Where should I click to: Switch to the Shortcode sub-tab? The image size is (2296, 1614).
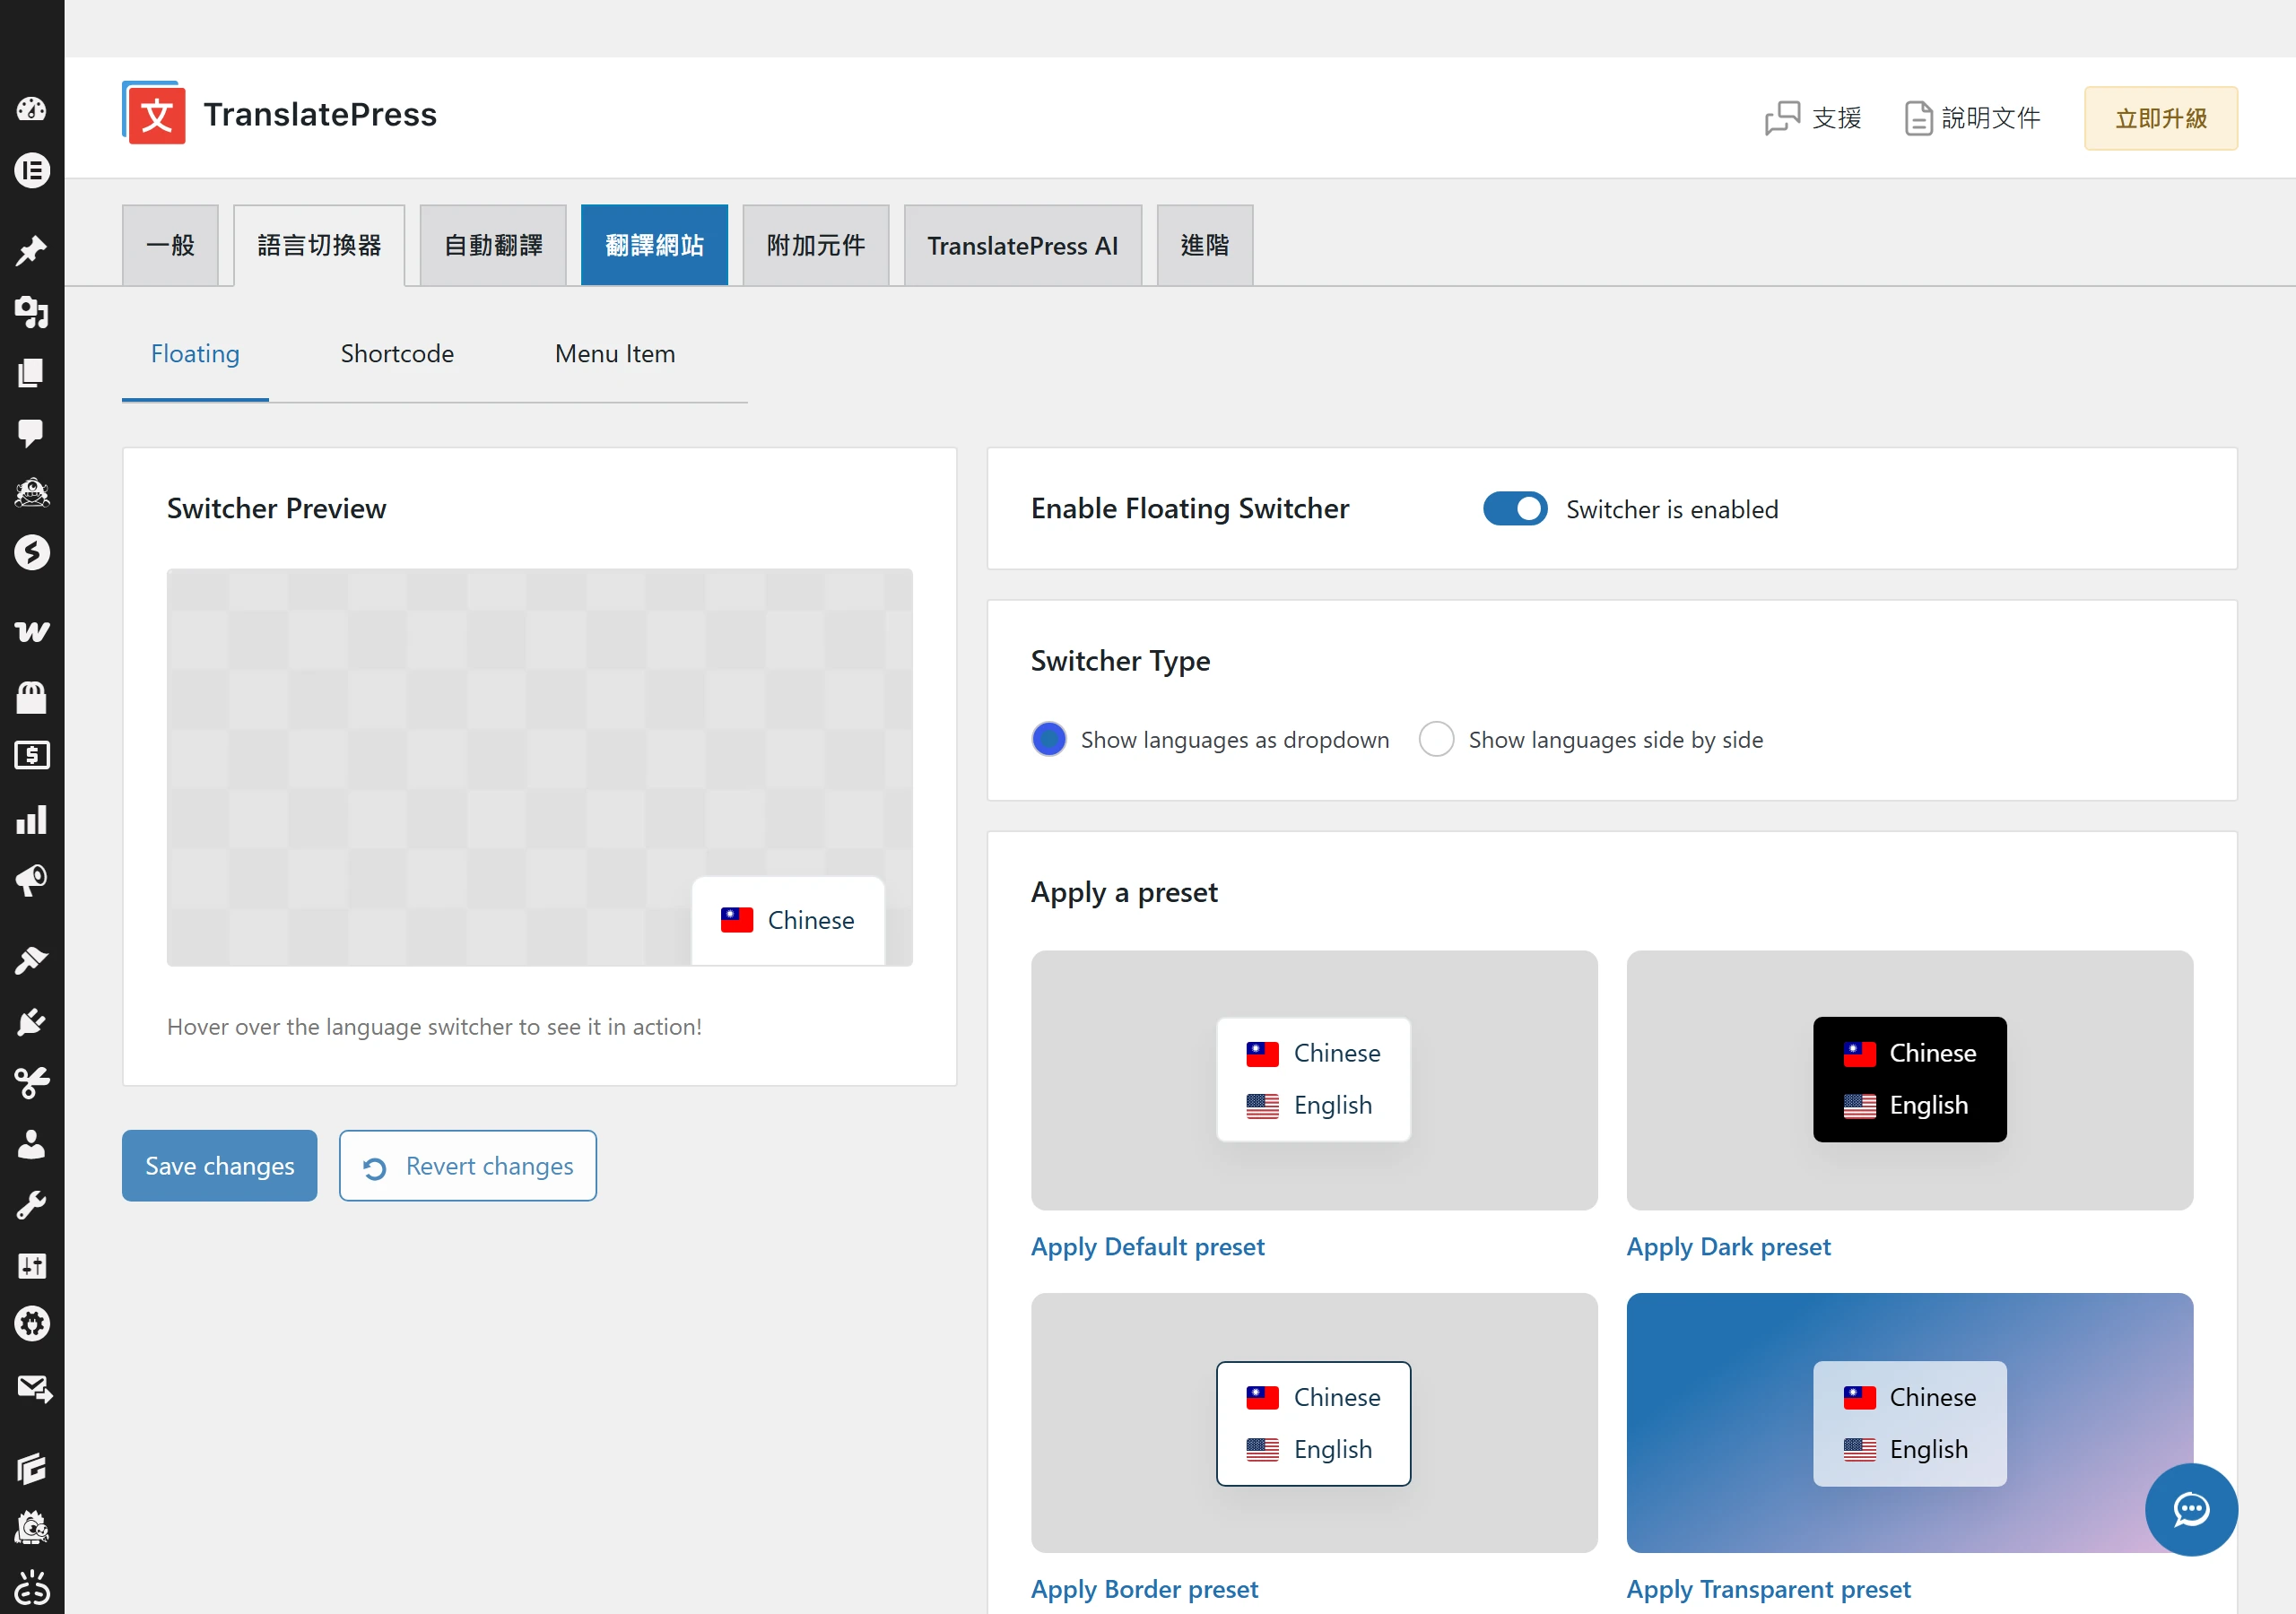click(x=397, y=354)
